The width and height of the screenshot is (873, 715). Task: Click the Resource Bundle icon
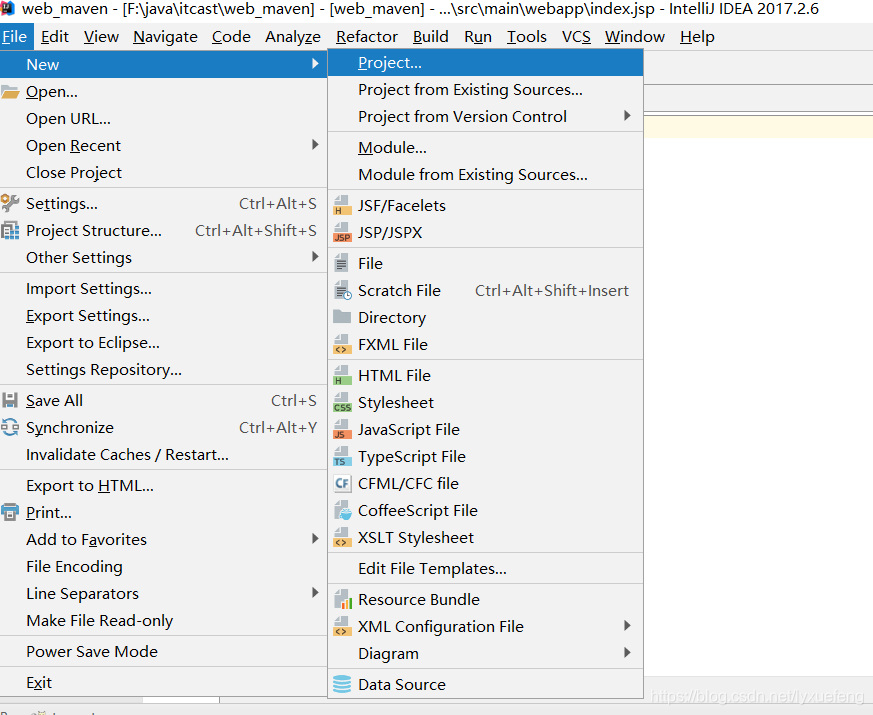click(342, 599)
